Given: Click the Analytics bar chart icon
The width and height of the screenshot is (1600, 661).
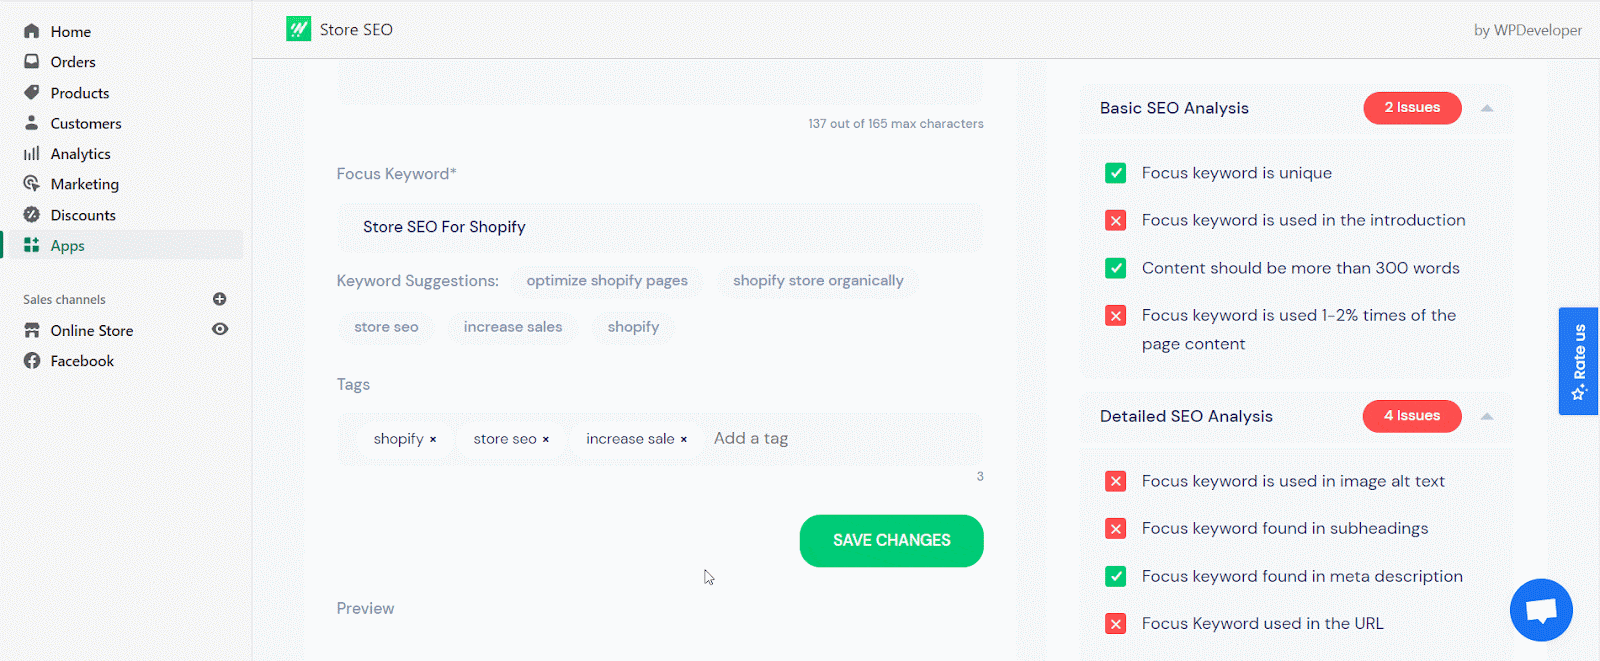Looking at the screenshot, I should [32, 153].
